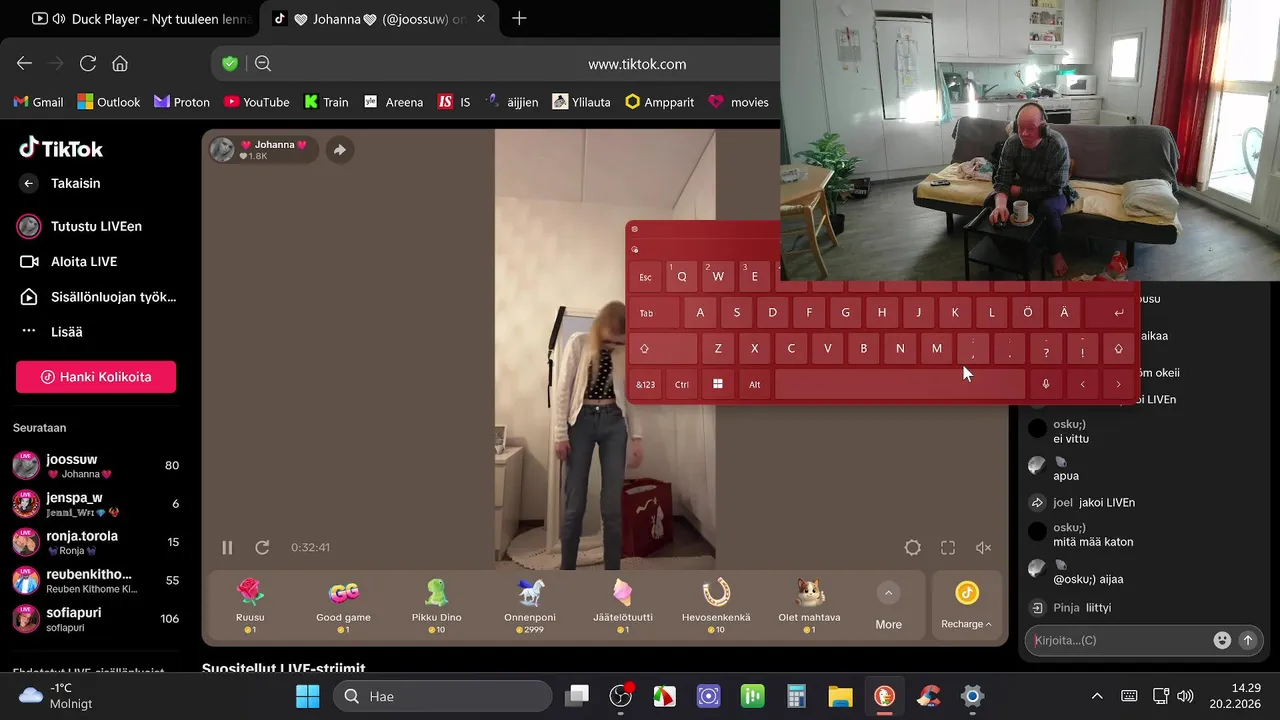1280x720 pixels.
Task: Send the Pikku Dino gift
Action: [436, 606]
